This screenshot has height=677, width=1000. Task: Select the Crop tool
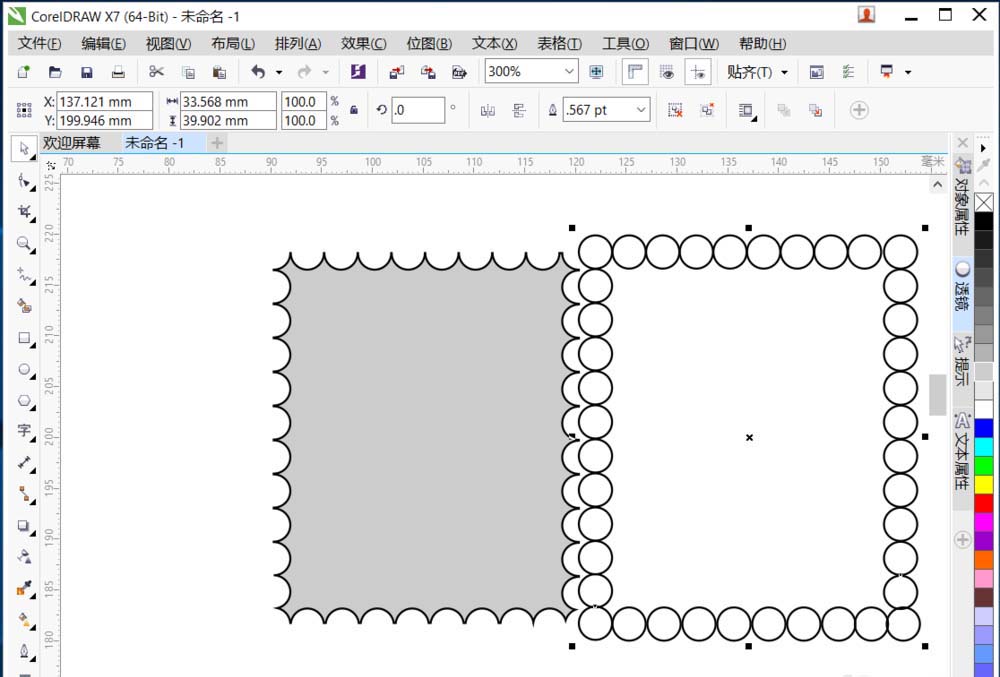click(23, 212)
